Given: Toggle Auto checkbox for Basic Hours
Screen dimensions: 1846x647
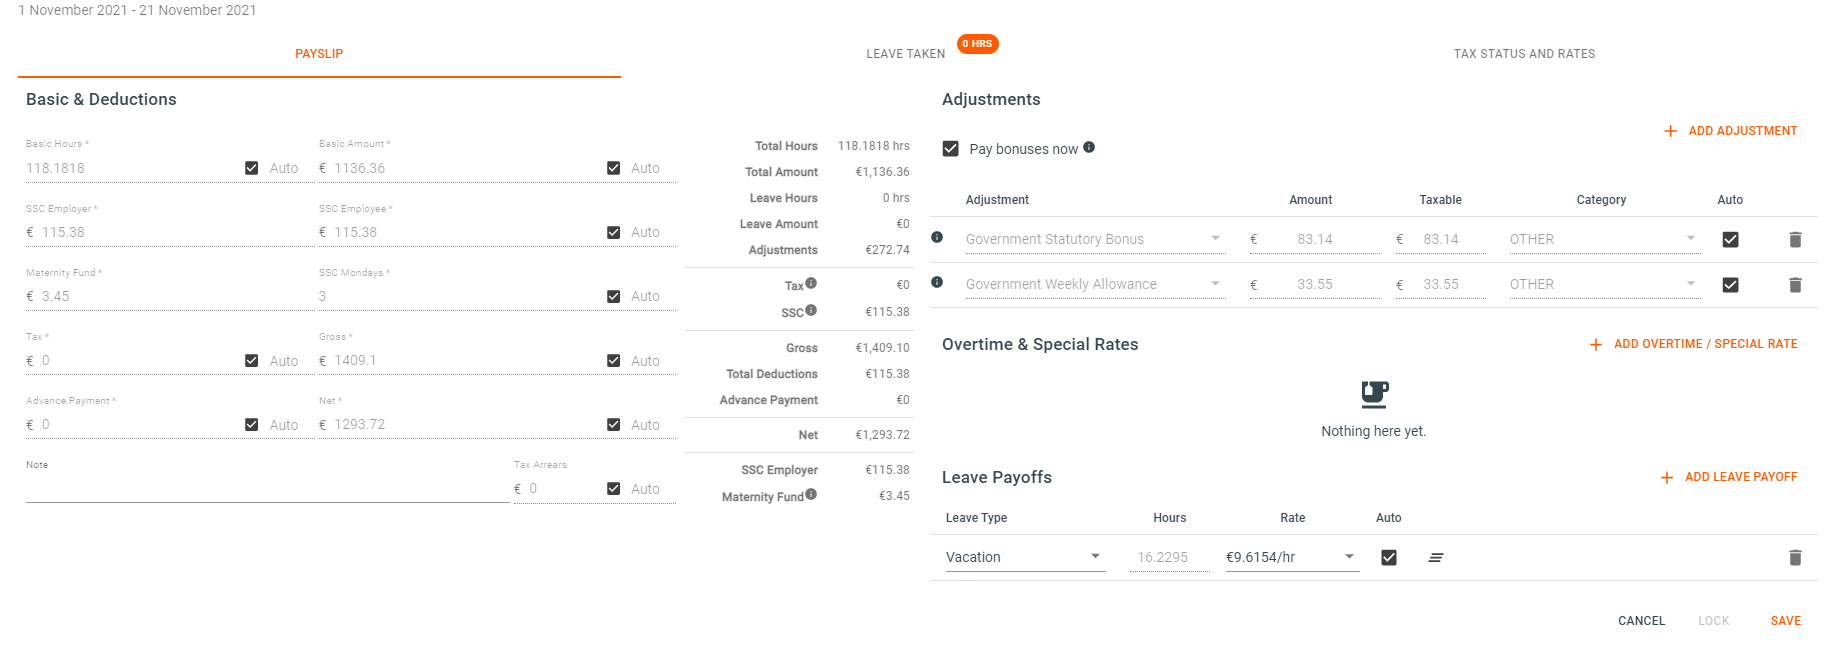Looking at the screenshot, I should pos(252,168).
